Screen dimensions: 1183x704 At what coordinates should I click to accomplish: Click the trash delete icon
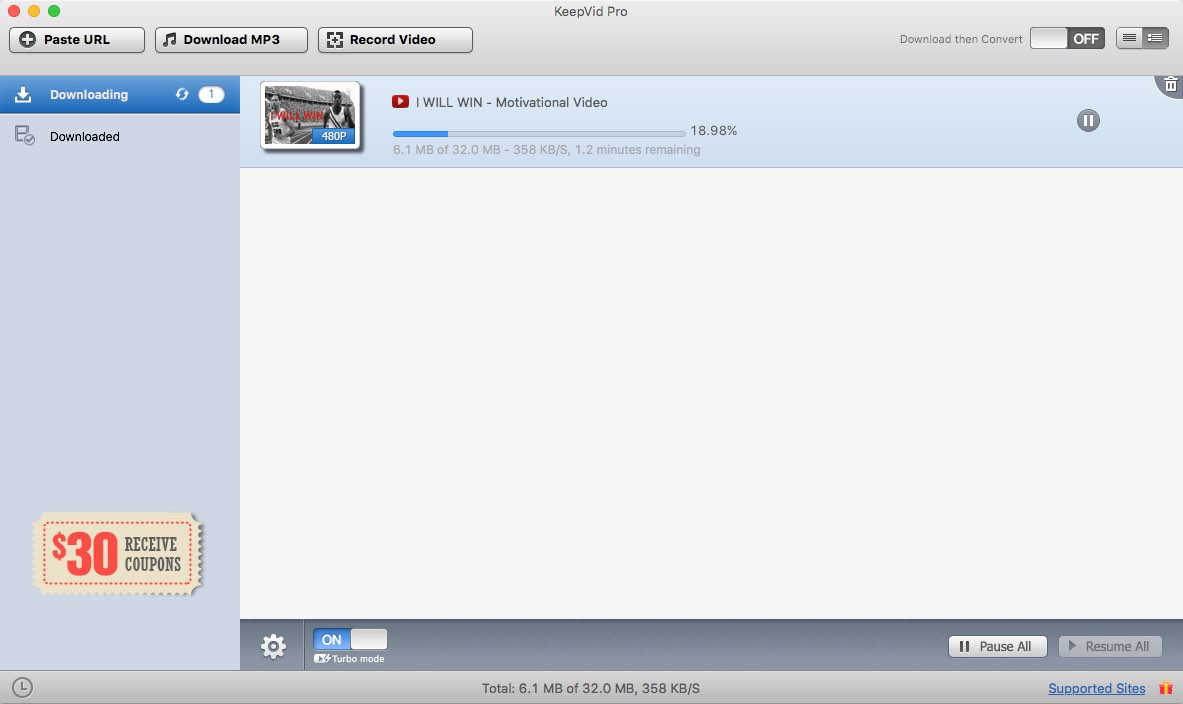[1171, 85]
